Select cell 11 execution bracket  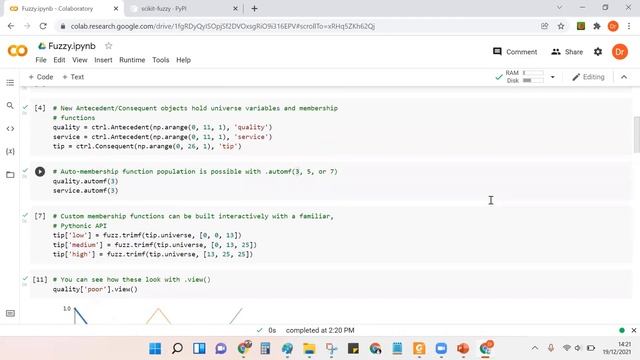coord(40,280)
